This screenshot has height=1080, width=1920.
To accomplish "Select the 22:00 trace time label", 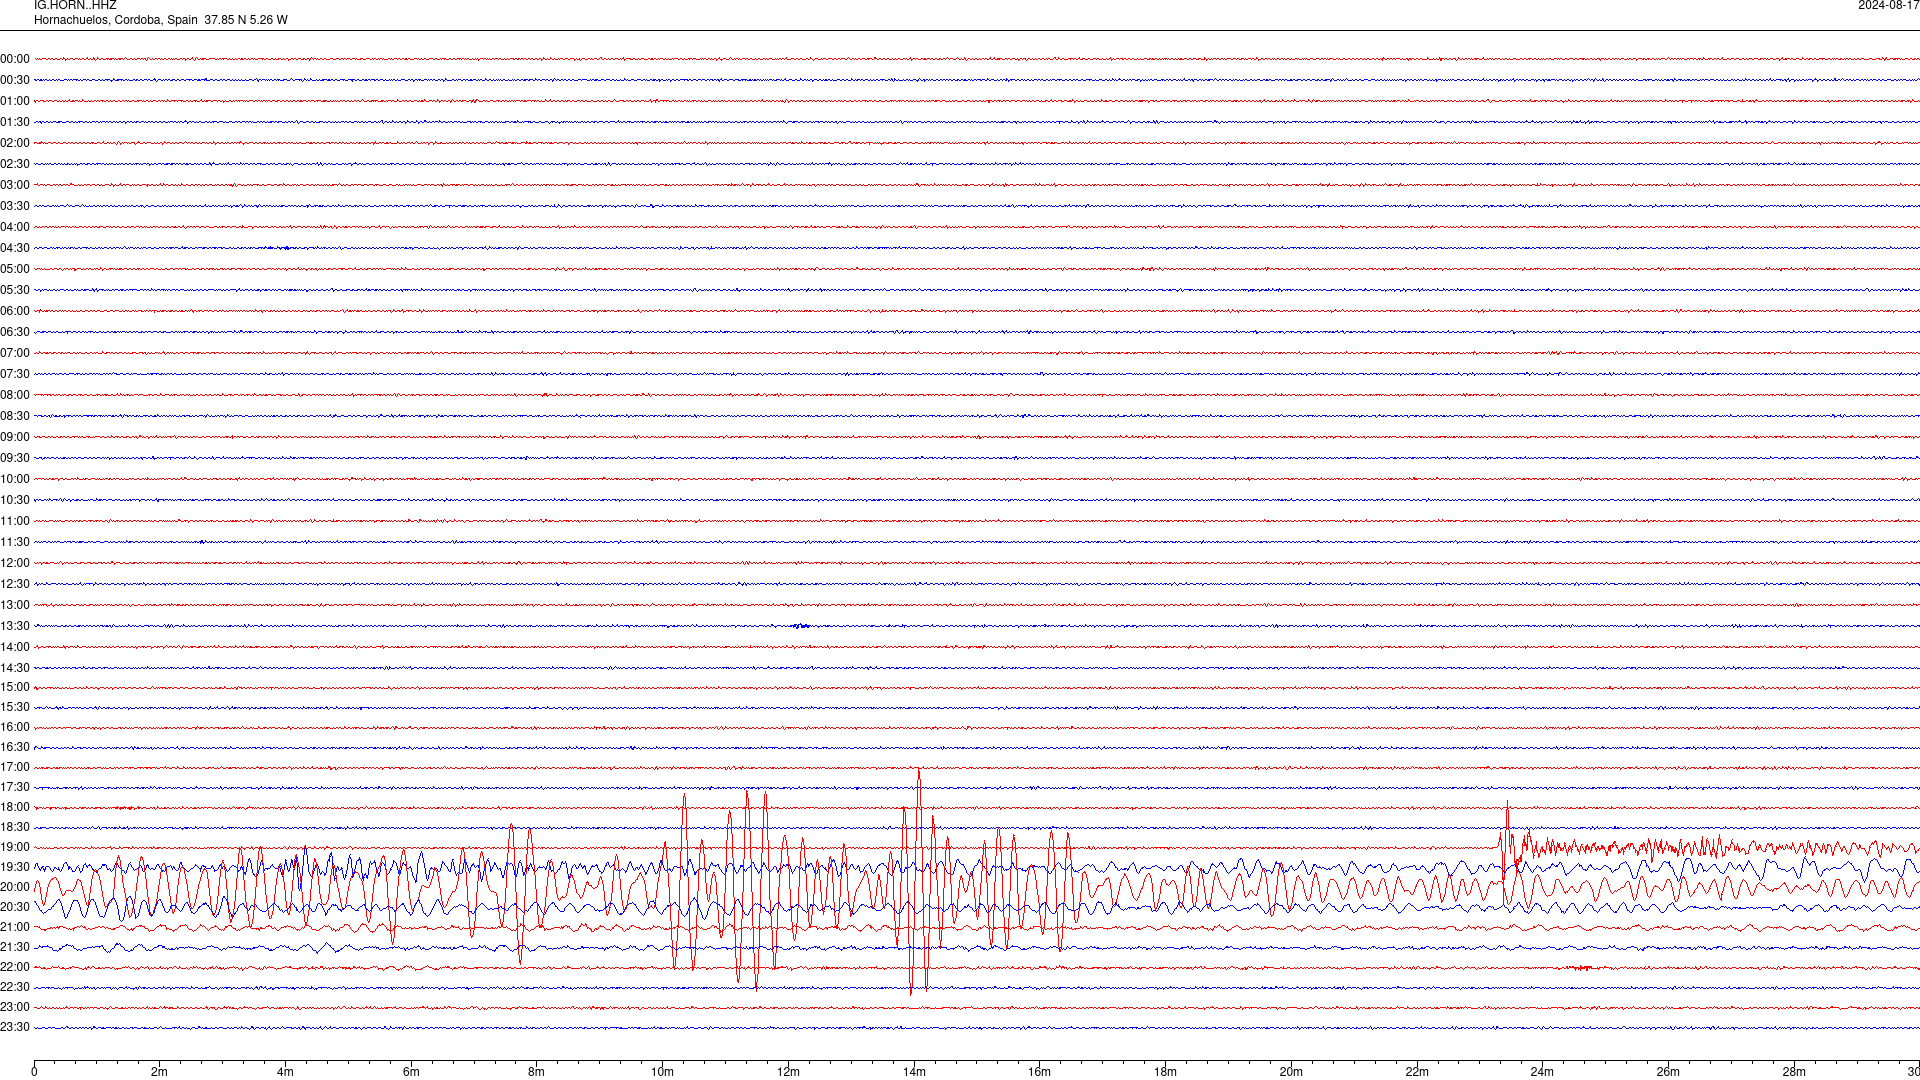I will [15, 967].
